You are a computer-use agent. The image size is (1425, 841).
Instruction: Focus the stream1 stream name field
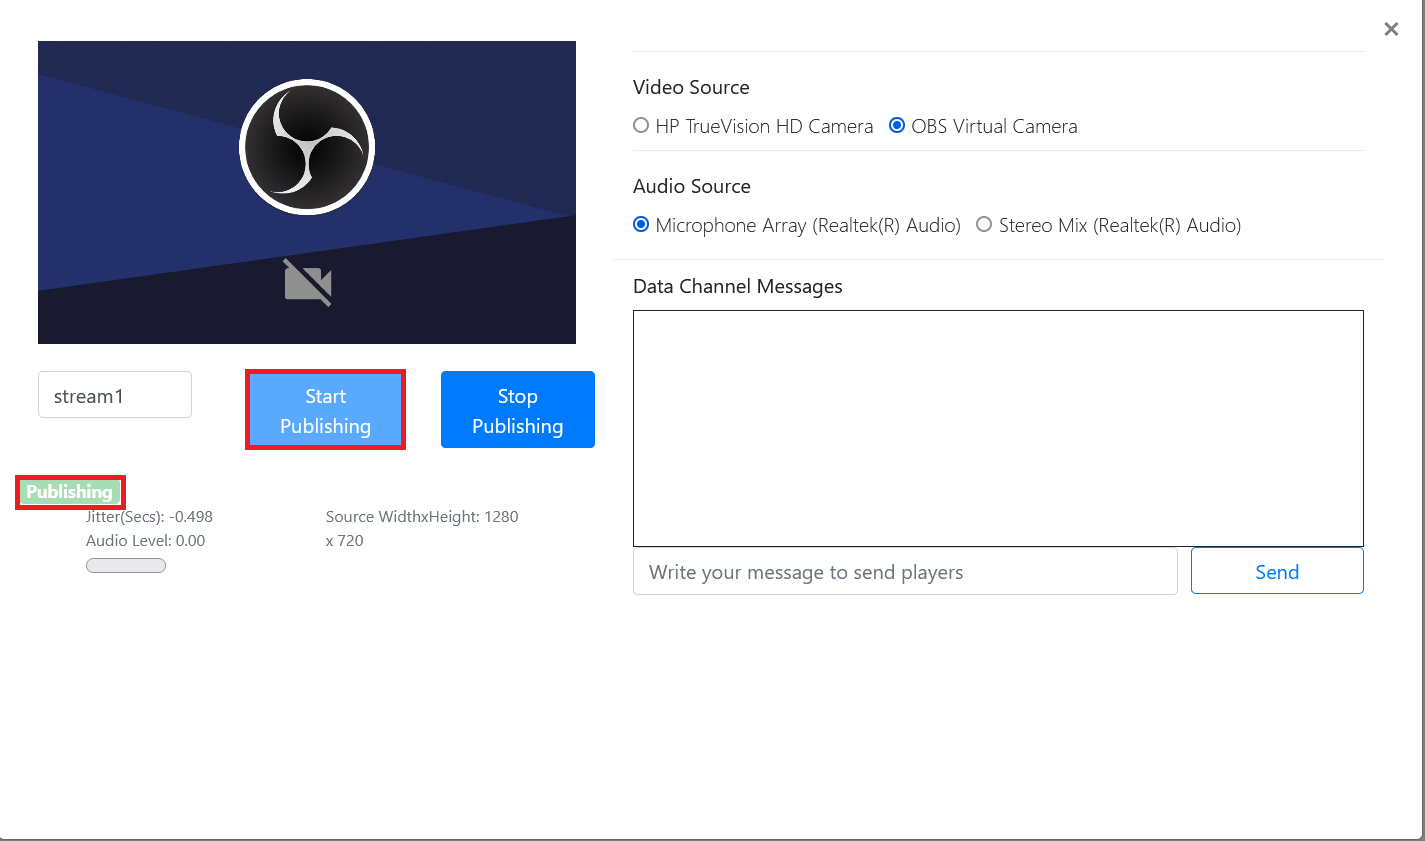pyautogui.click(x=115, y=395)
